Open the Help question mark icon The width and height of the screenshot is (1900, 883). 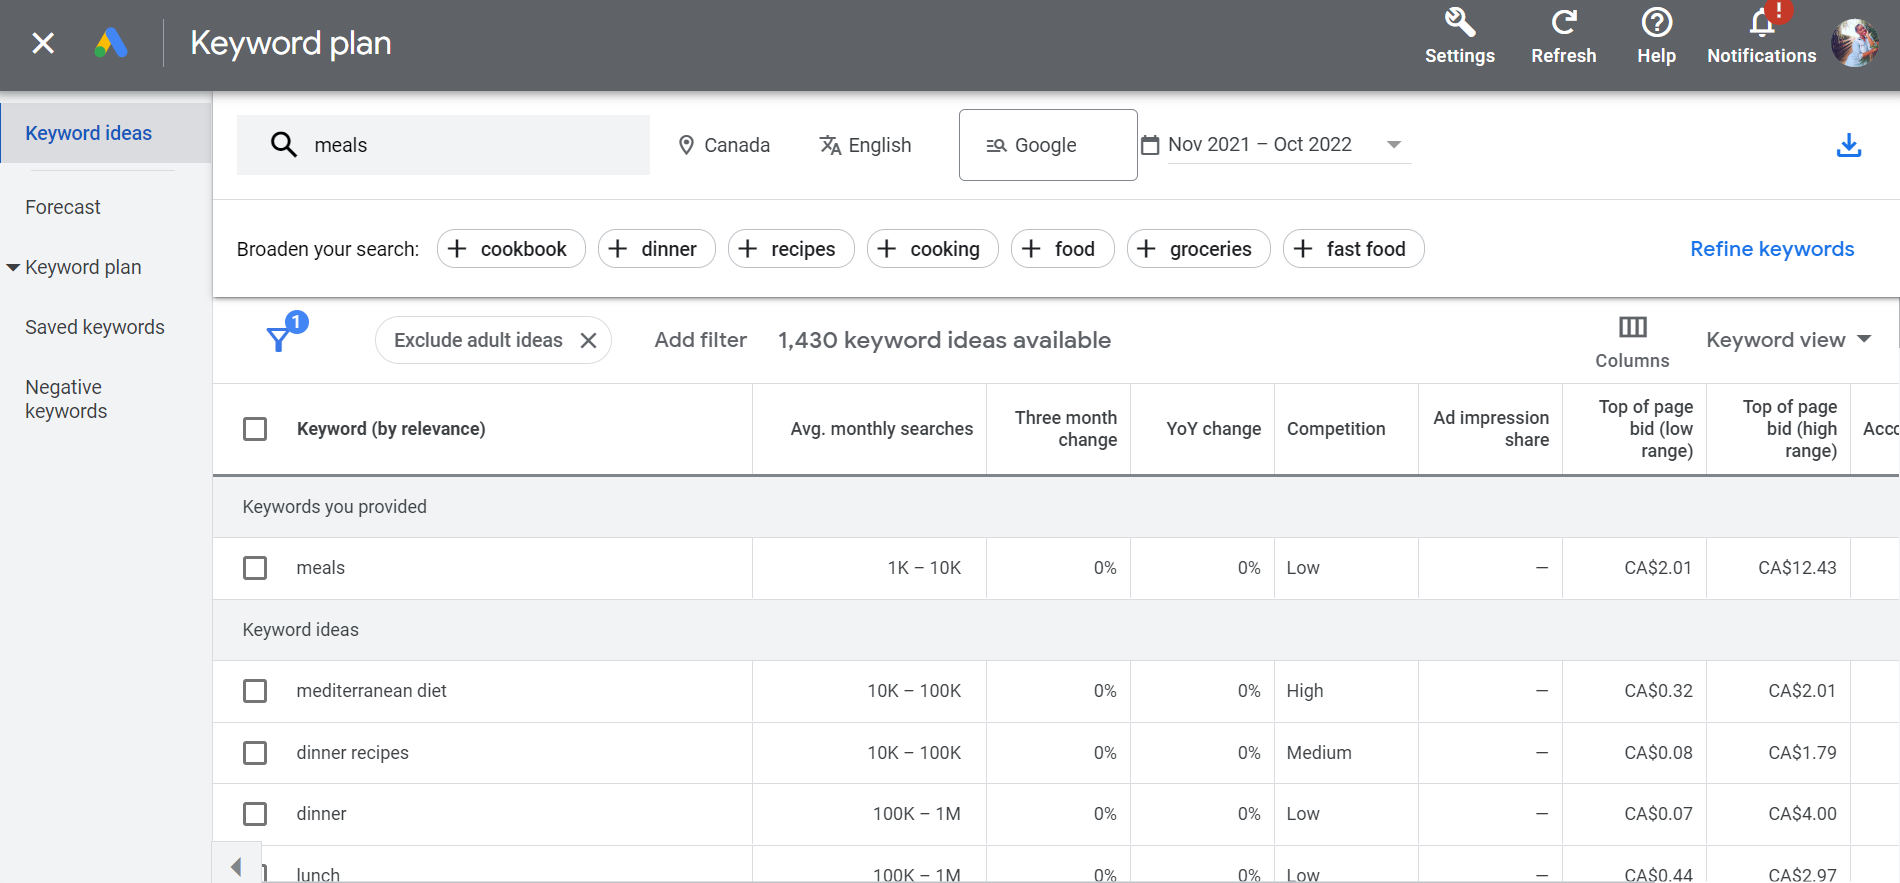click(x=1656, y=24)
